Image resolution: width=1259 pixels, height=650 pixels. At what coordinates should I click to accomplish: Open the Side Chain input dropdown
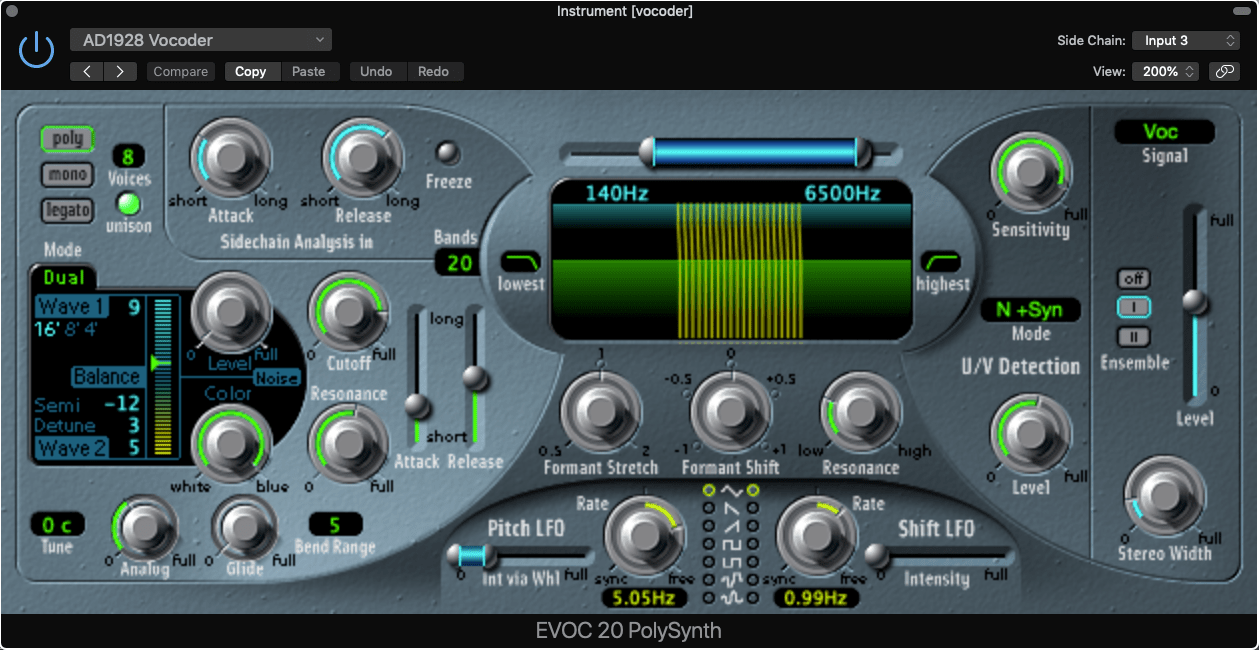pos(1186,40)
